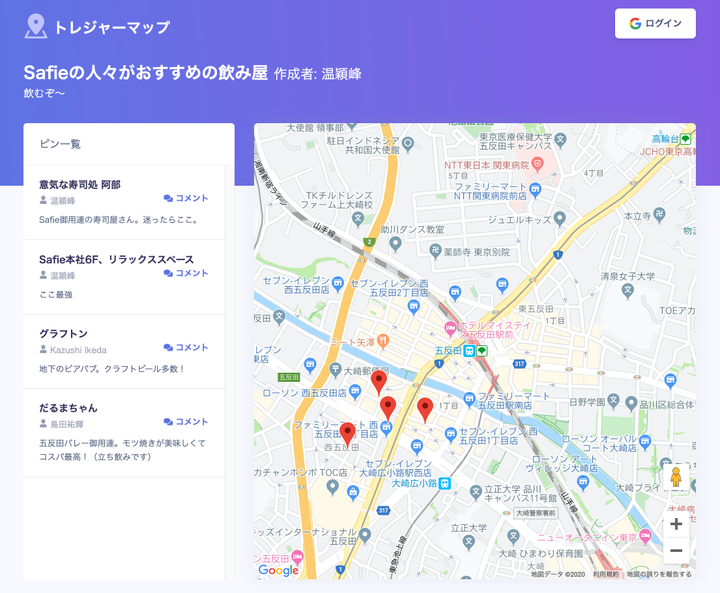720x593 pixels.
Task: Click the 東京医療保健大学 school marker
Action: [x=560, y=139]
